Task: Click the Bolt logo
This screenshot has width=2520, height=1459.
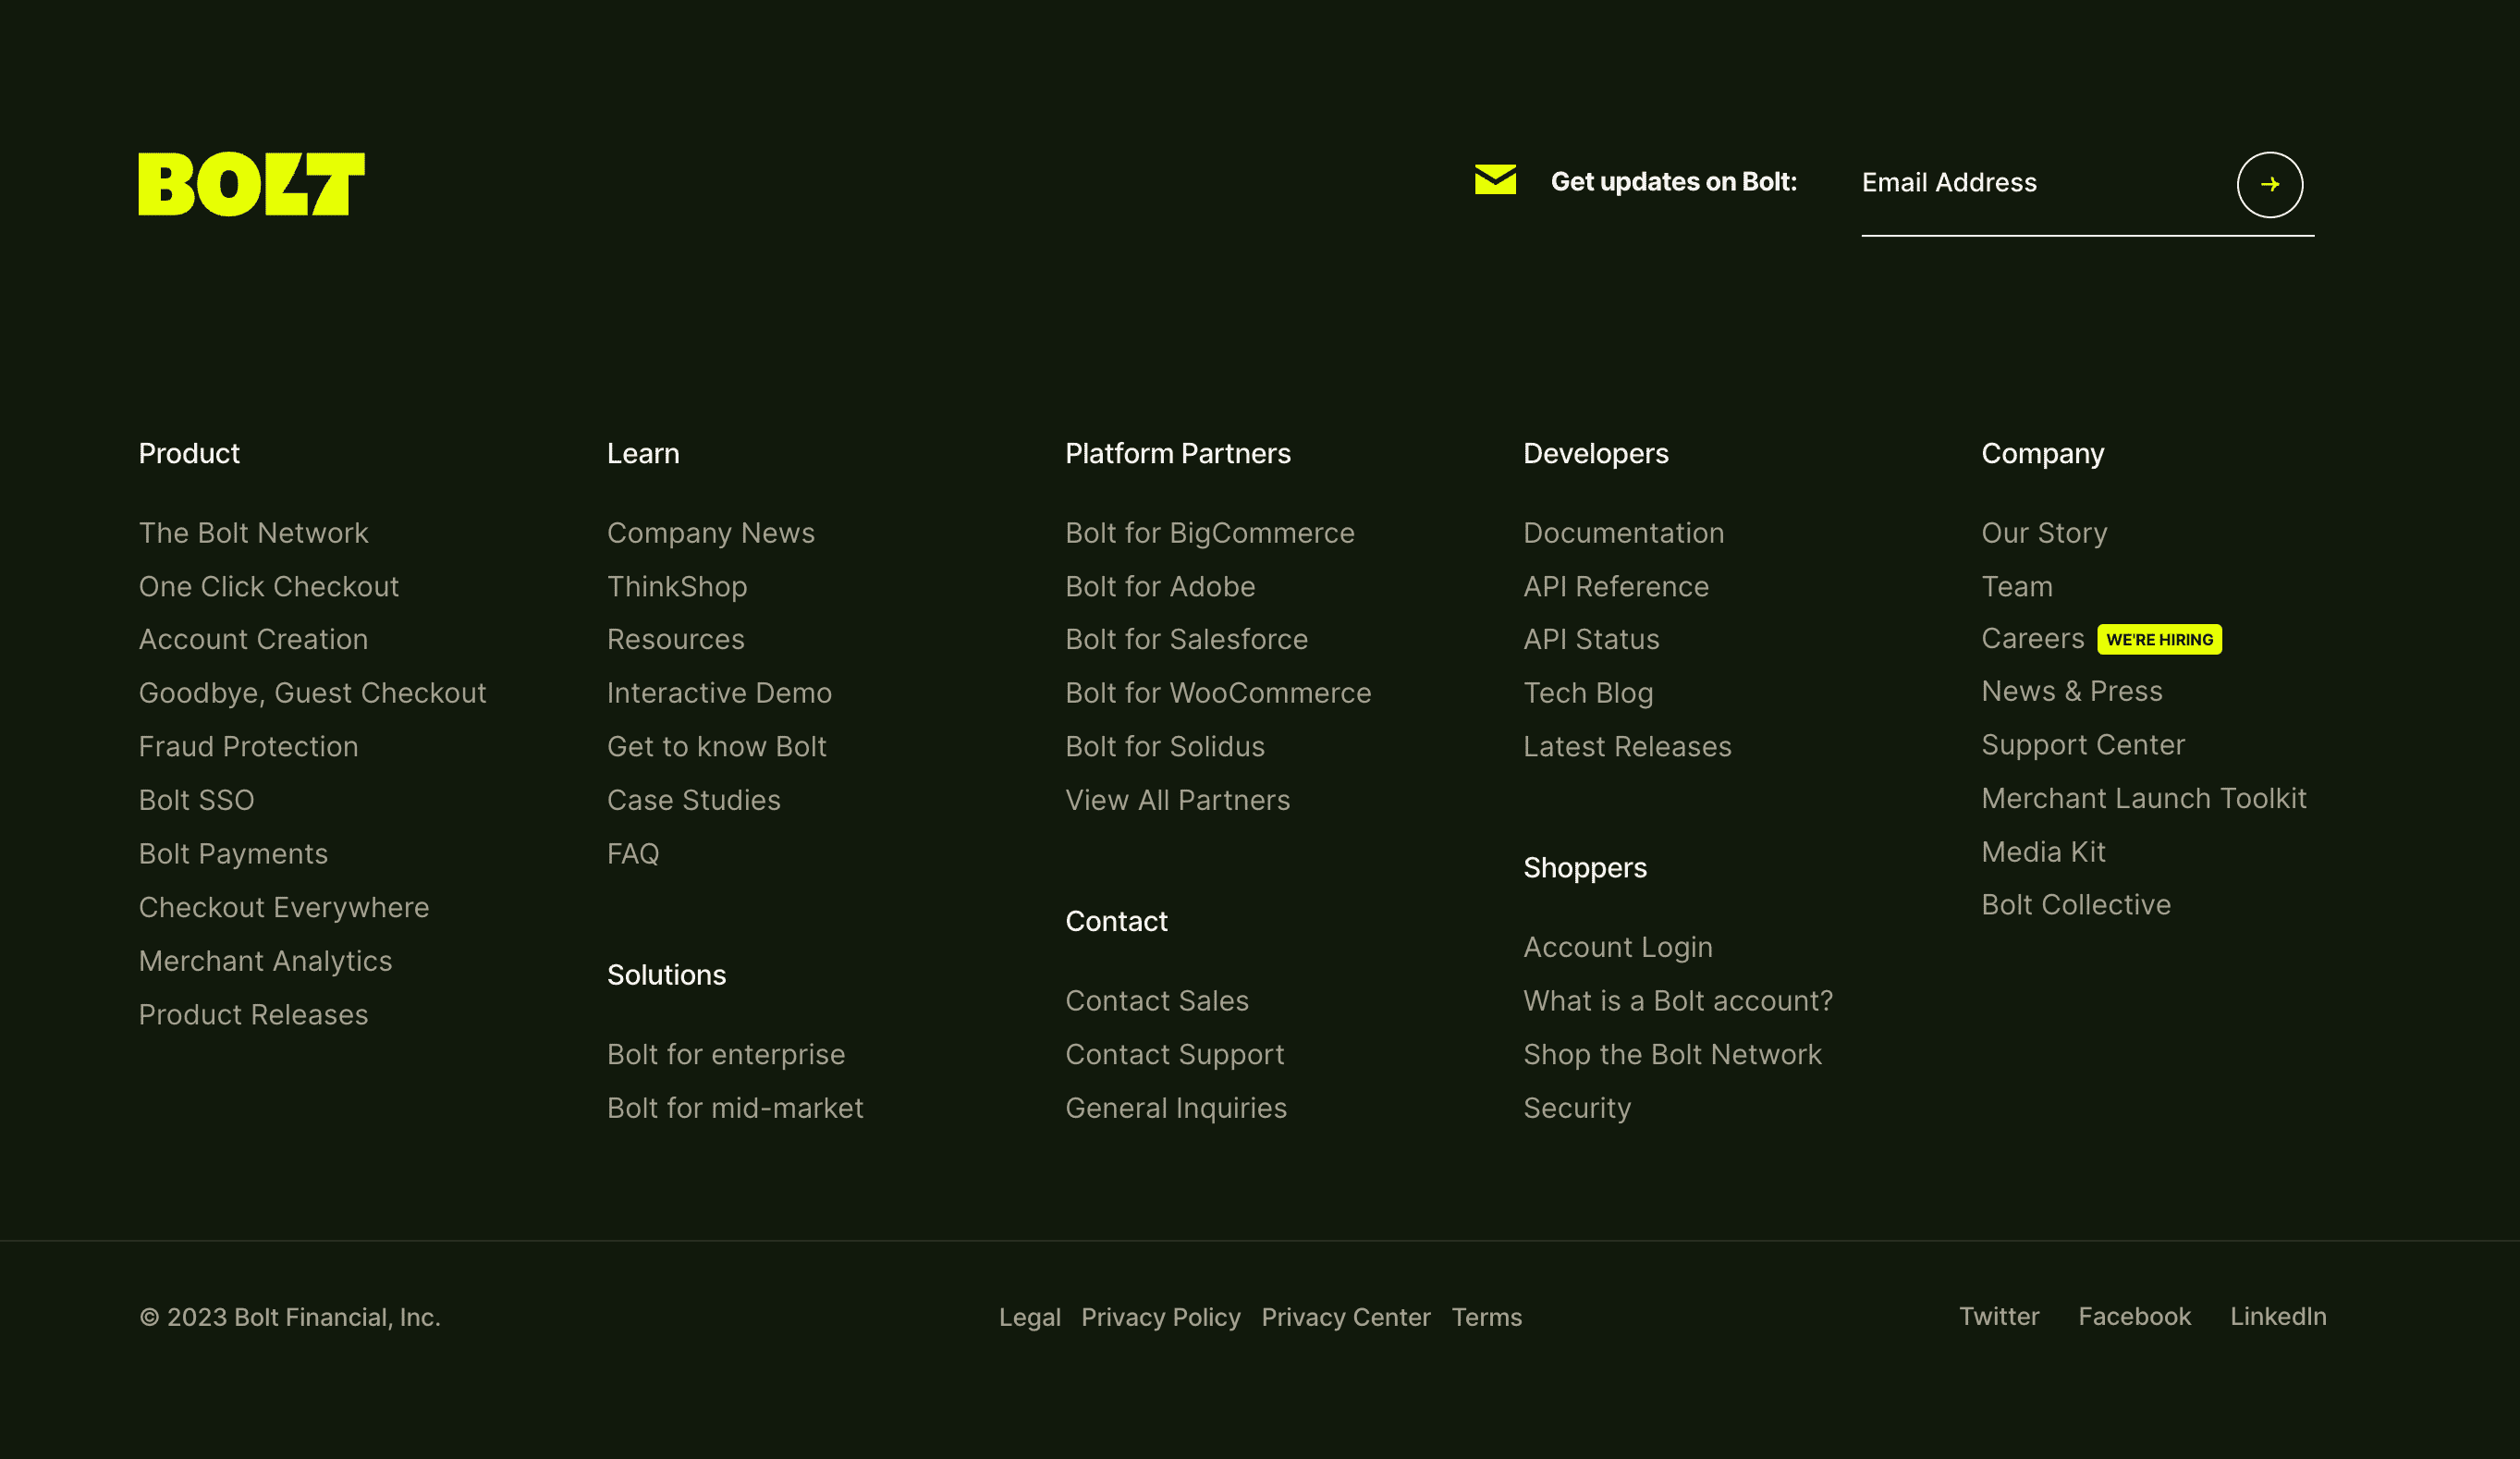Action: (251, 184)
